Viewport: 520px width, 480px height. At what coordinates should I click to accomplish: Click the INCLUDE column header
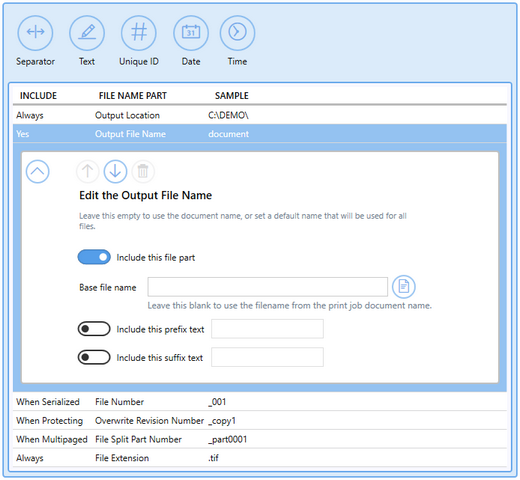[x=38, y=96]
